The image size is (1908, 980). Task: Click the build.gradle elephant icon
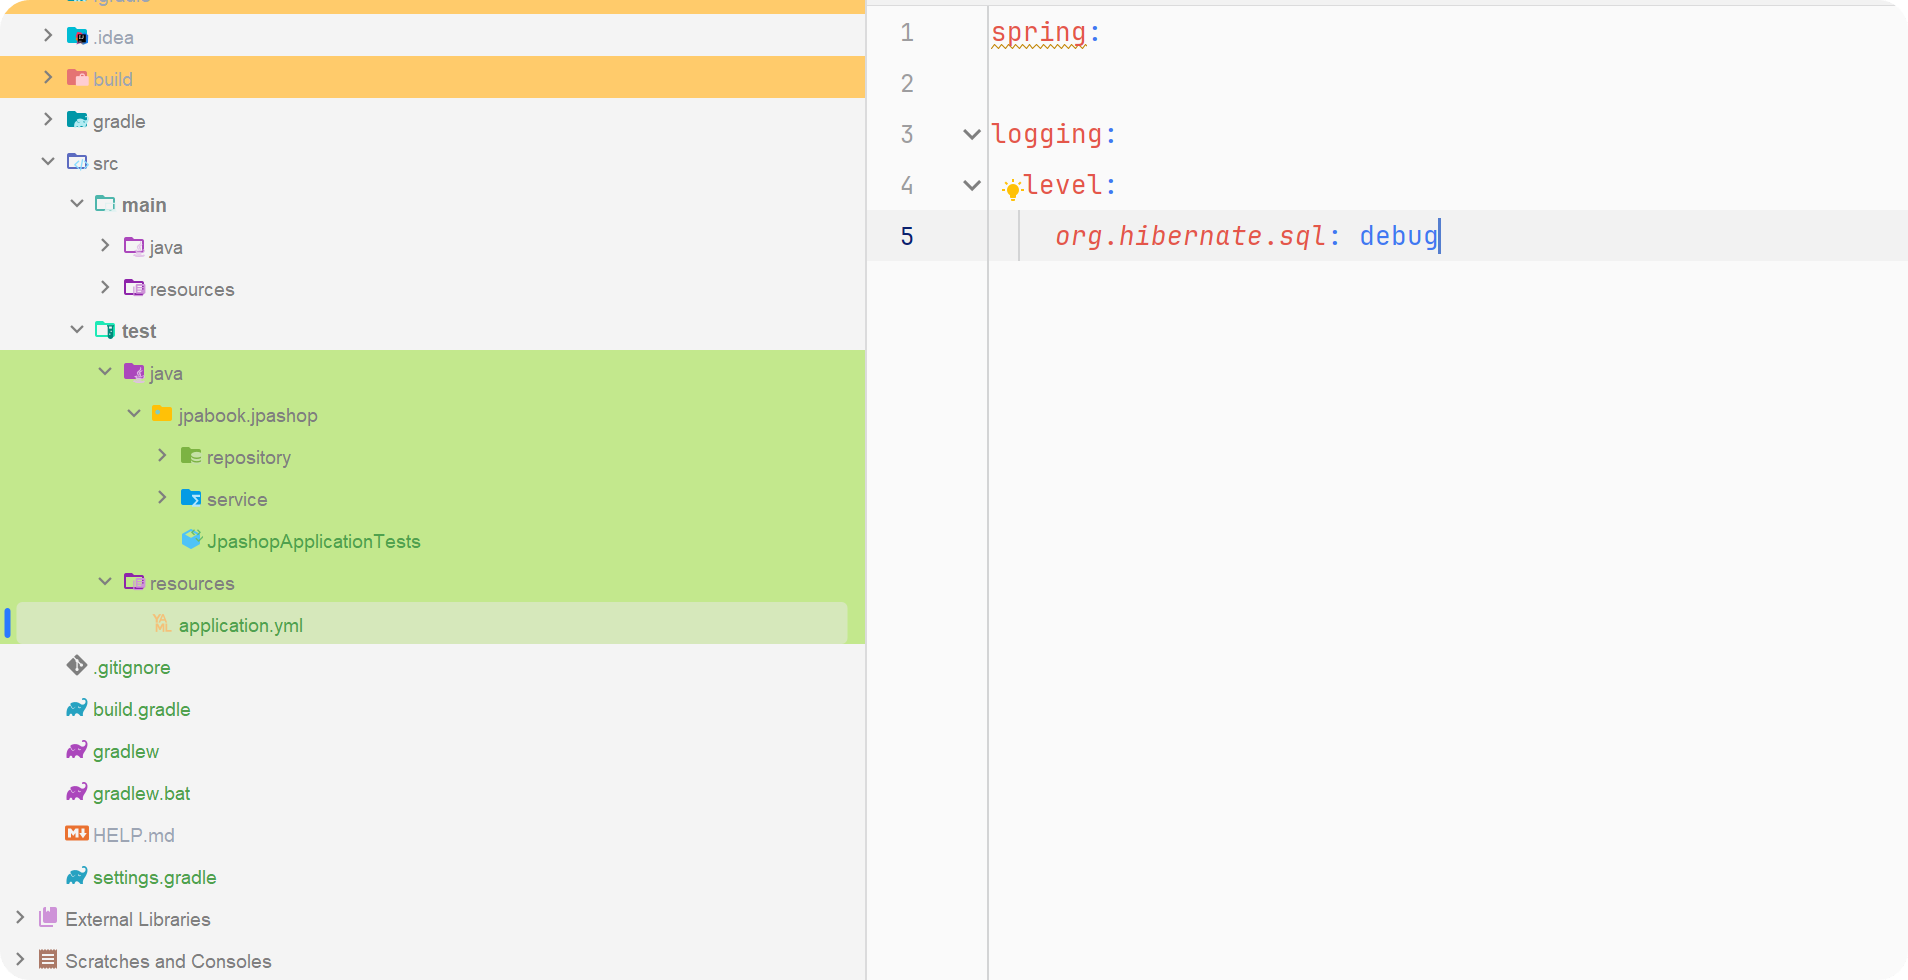click(x=77, y=708)
